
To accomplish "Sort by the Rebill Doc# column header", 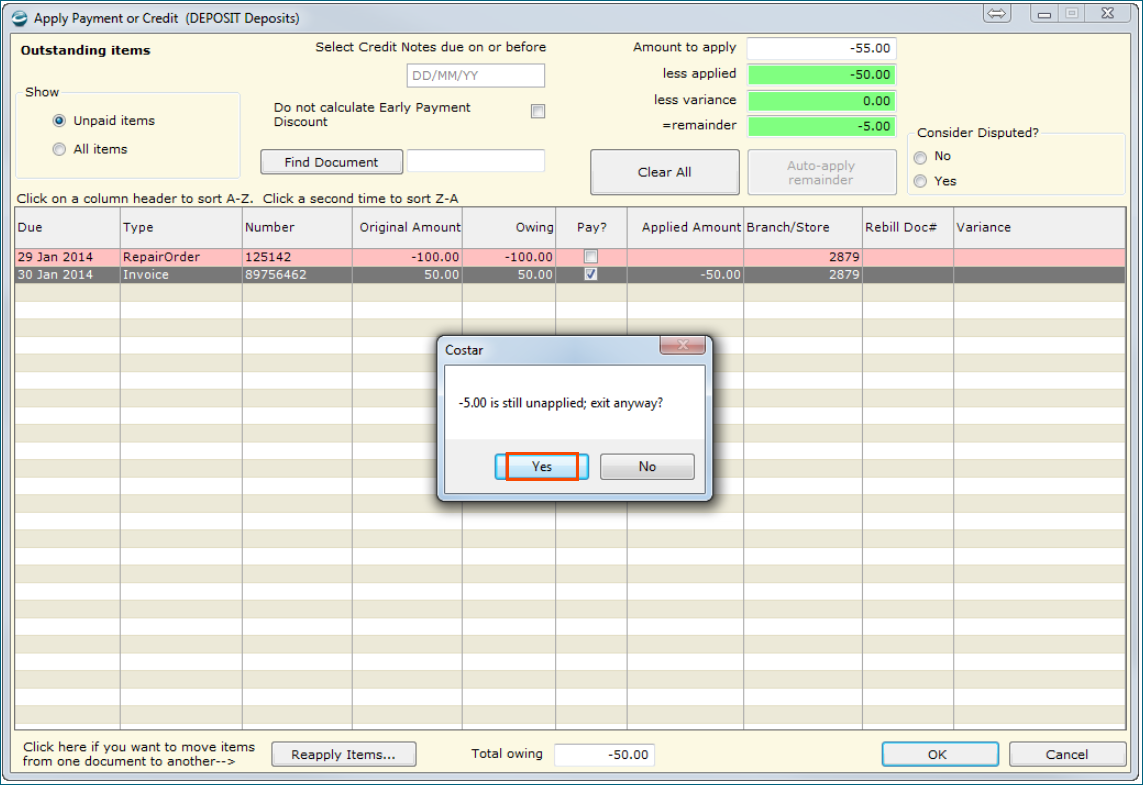I will click(x=908, y=227).
